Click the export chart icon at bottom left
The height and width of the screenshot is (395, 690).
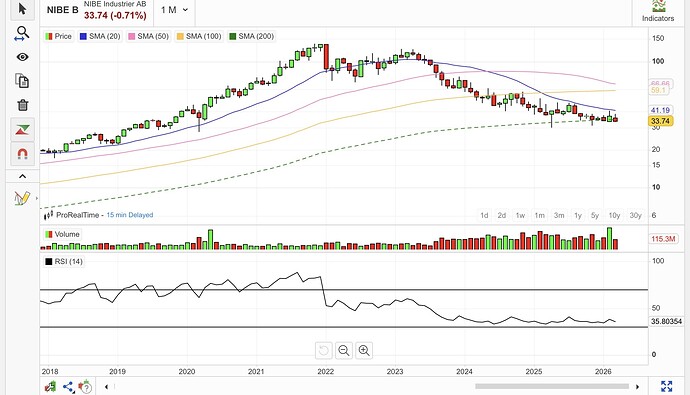pos(50,387)
